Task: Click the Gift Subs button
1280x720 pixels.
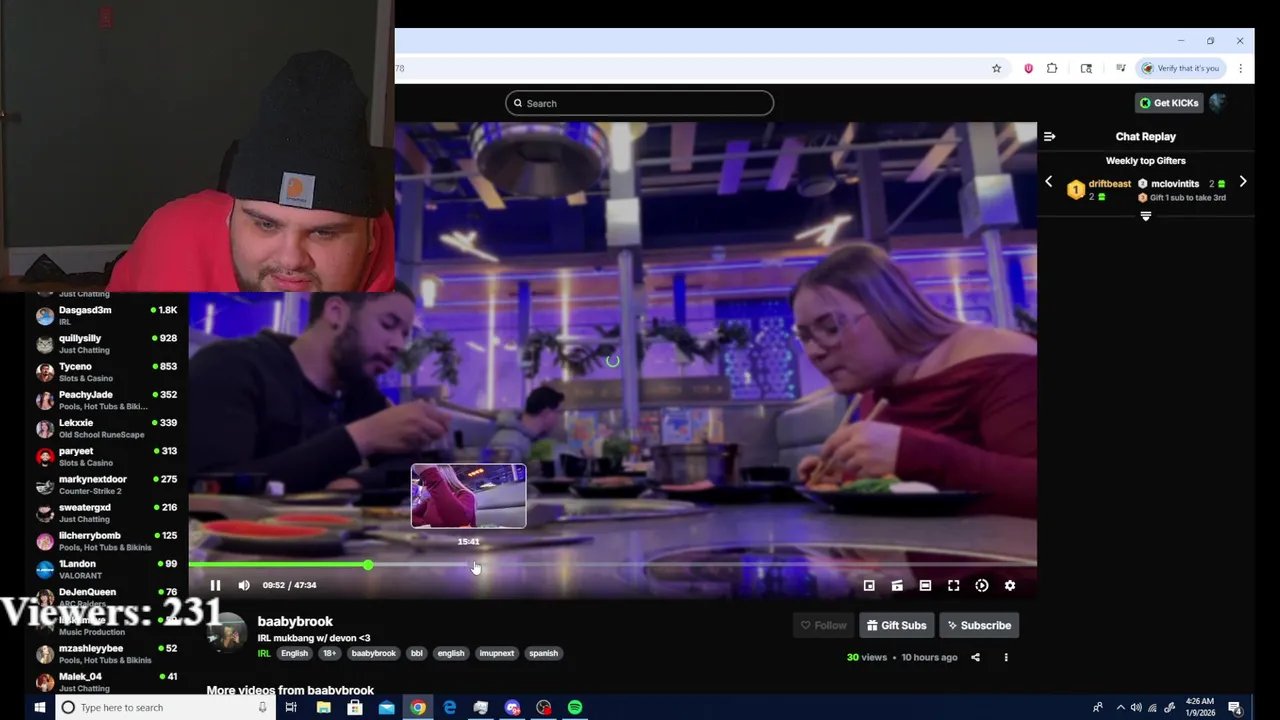Action: coord(896,625)
